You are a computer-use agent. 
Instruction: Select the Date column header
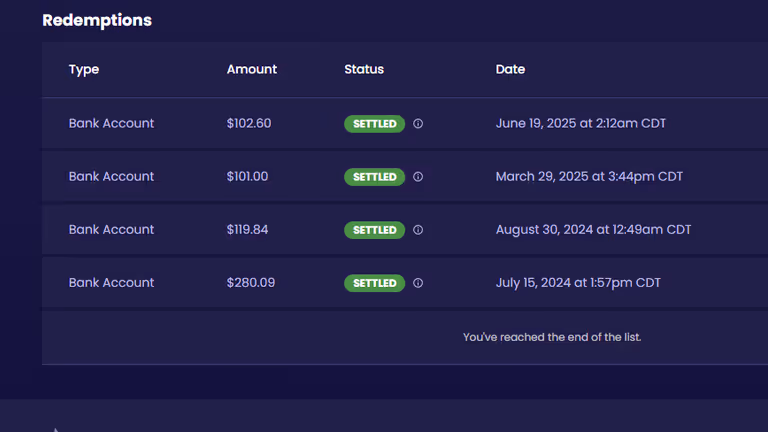click(510, 69)
